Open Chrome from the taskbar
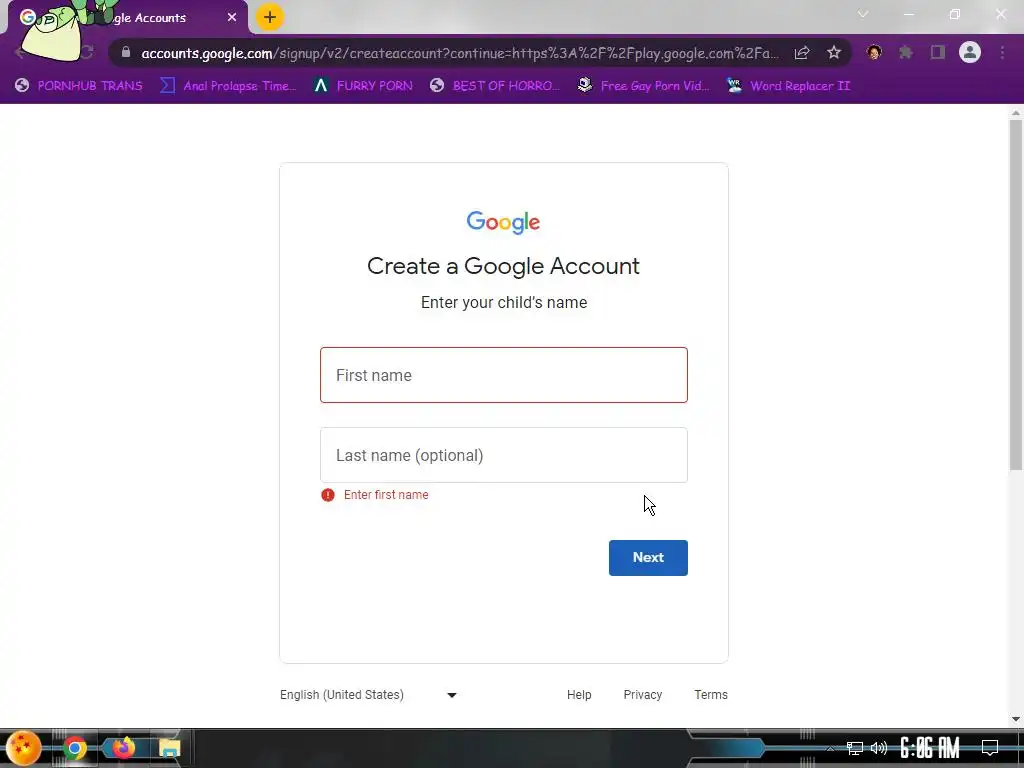 [x=75, y=748]
